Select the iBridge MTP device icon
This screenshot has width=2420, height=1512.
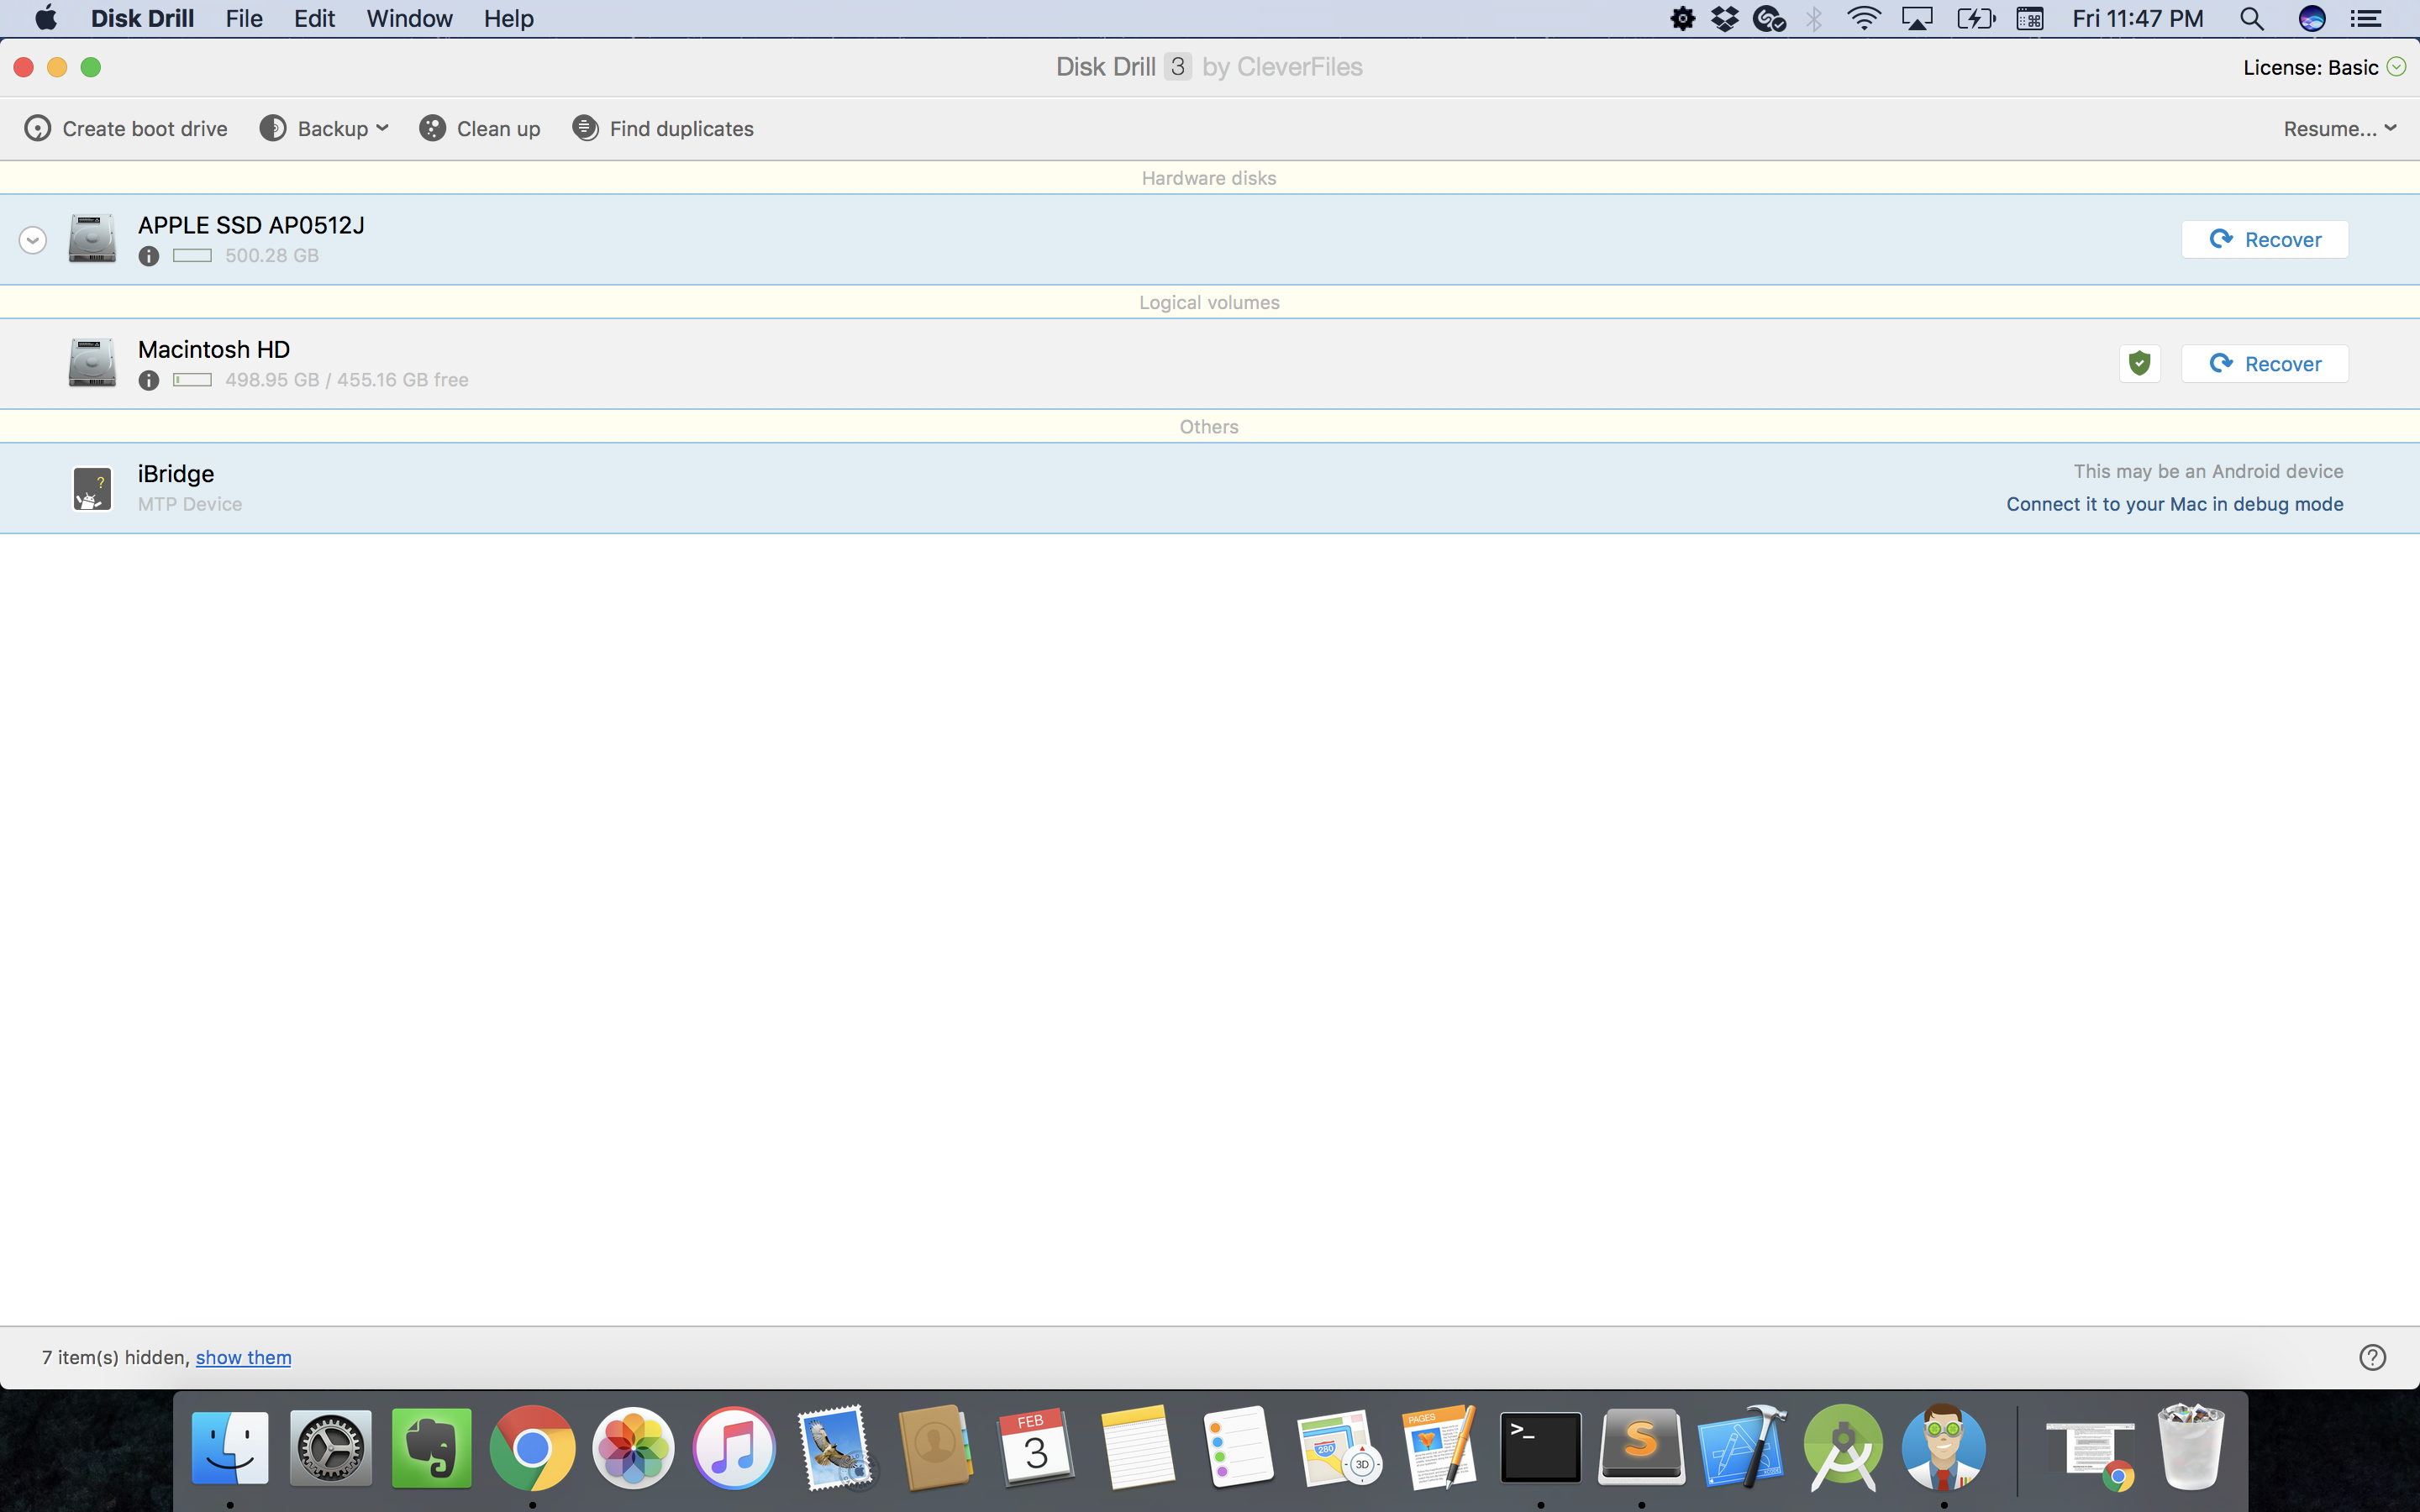click(92, 488)
